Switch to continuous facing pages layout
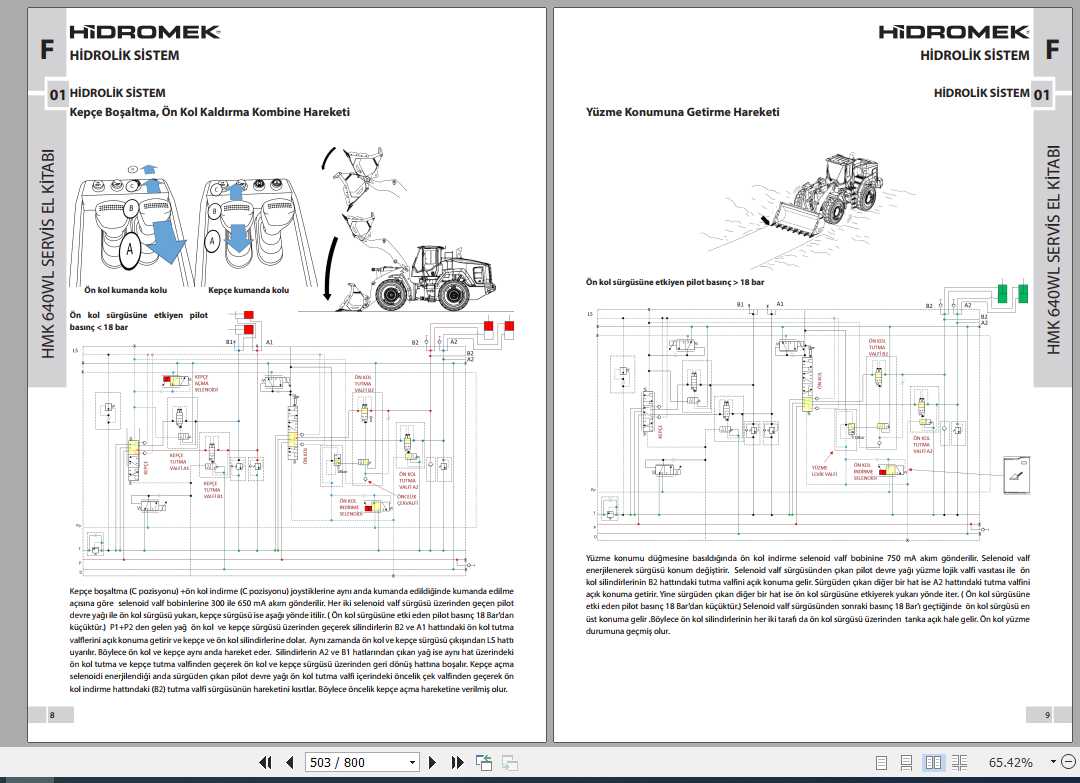Image resolution: width=1080 pixels, height=783 pixels. [x=958, y=761]
